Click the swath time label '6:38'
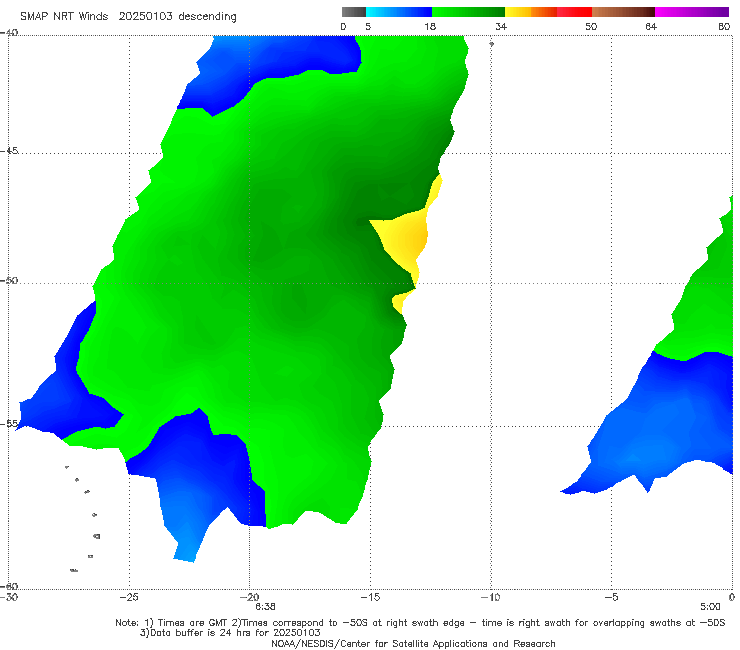The width and height of the screenshot is (740, 650). pyautogui.click(x=265, y=606)
